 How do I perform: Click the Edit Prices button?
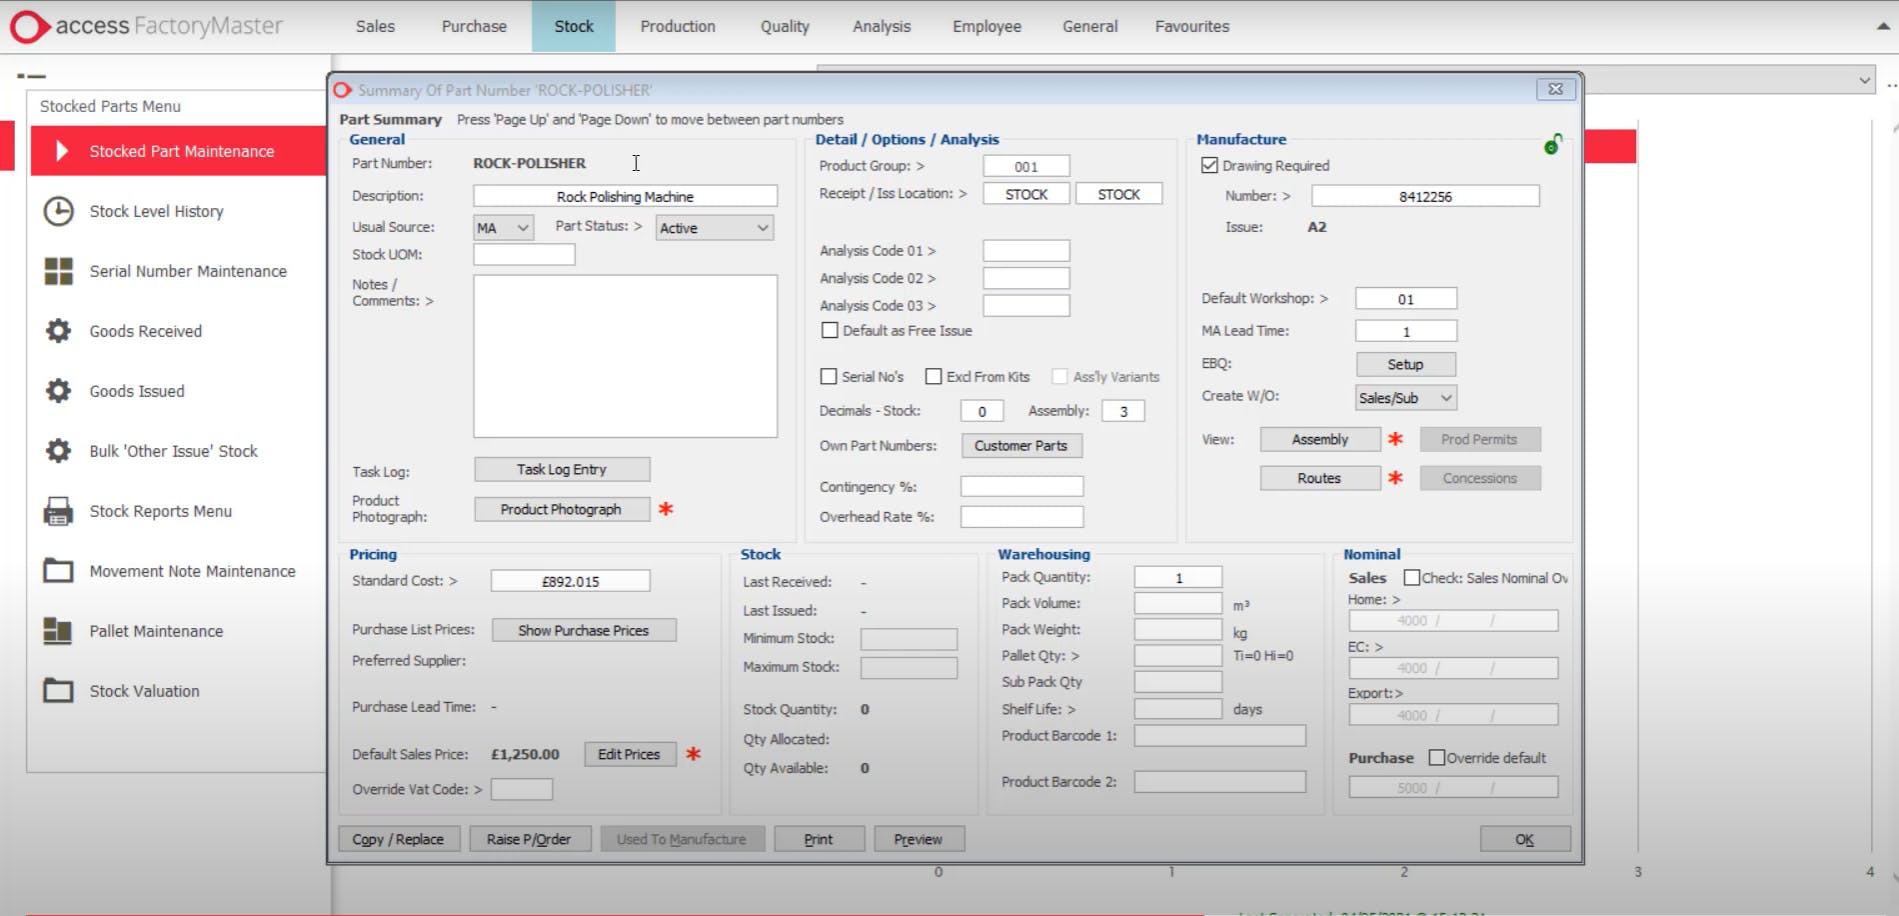coord(629,754)
